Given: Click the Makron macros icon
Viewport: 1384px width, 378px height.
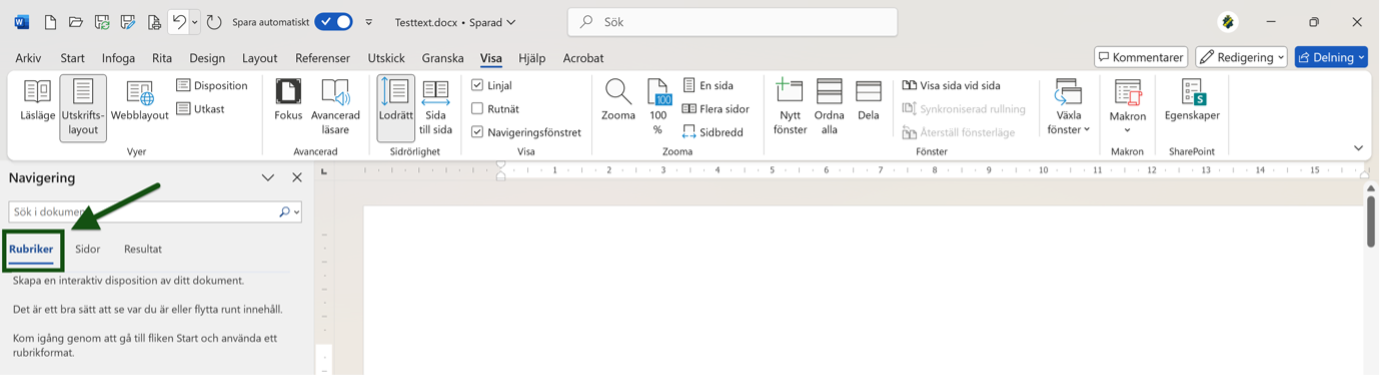Looking at the screenshot, I should click(1127, 93).
